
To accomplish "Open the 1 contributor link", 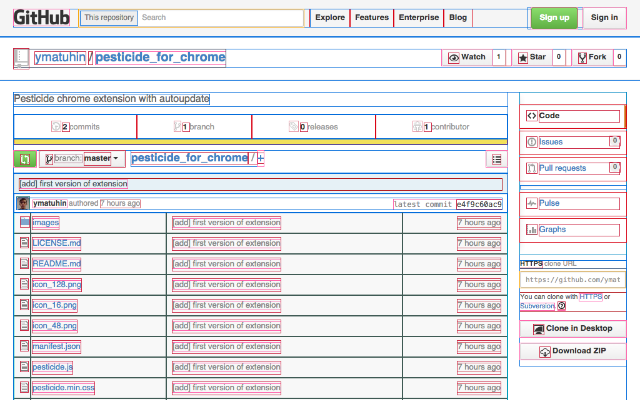I will (441, 127).
